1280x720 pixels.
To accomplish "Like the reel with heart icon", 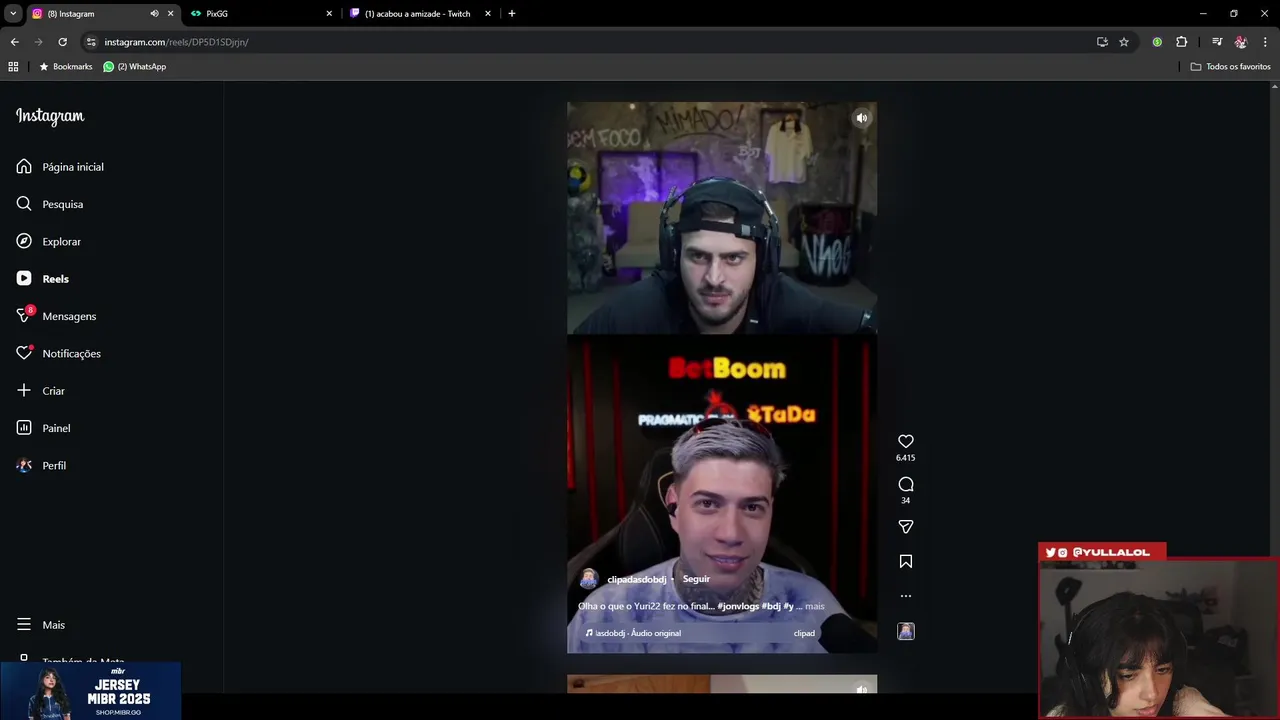I will click(x=906, y=441).
